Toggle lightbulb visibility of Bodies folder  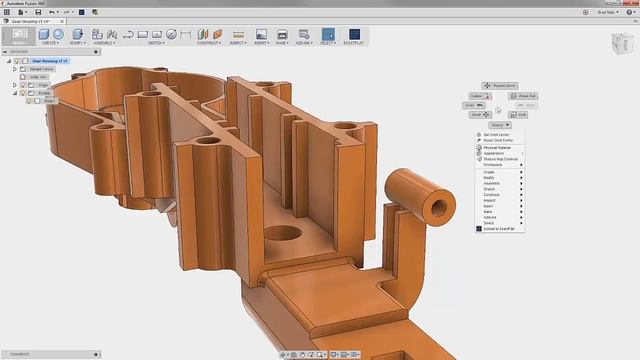click(x=23, y=93)
